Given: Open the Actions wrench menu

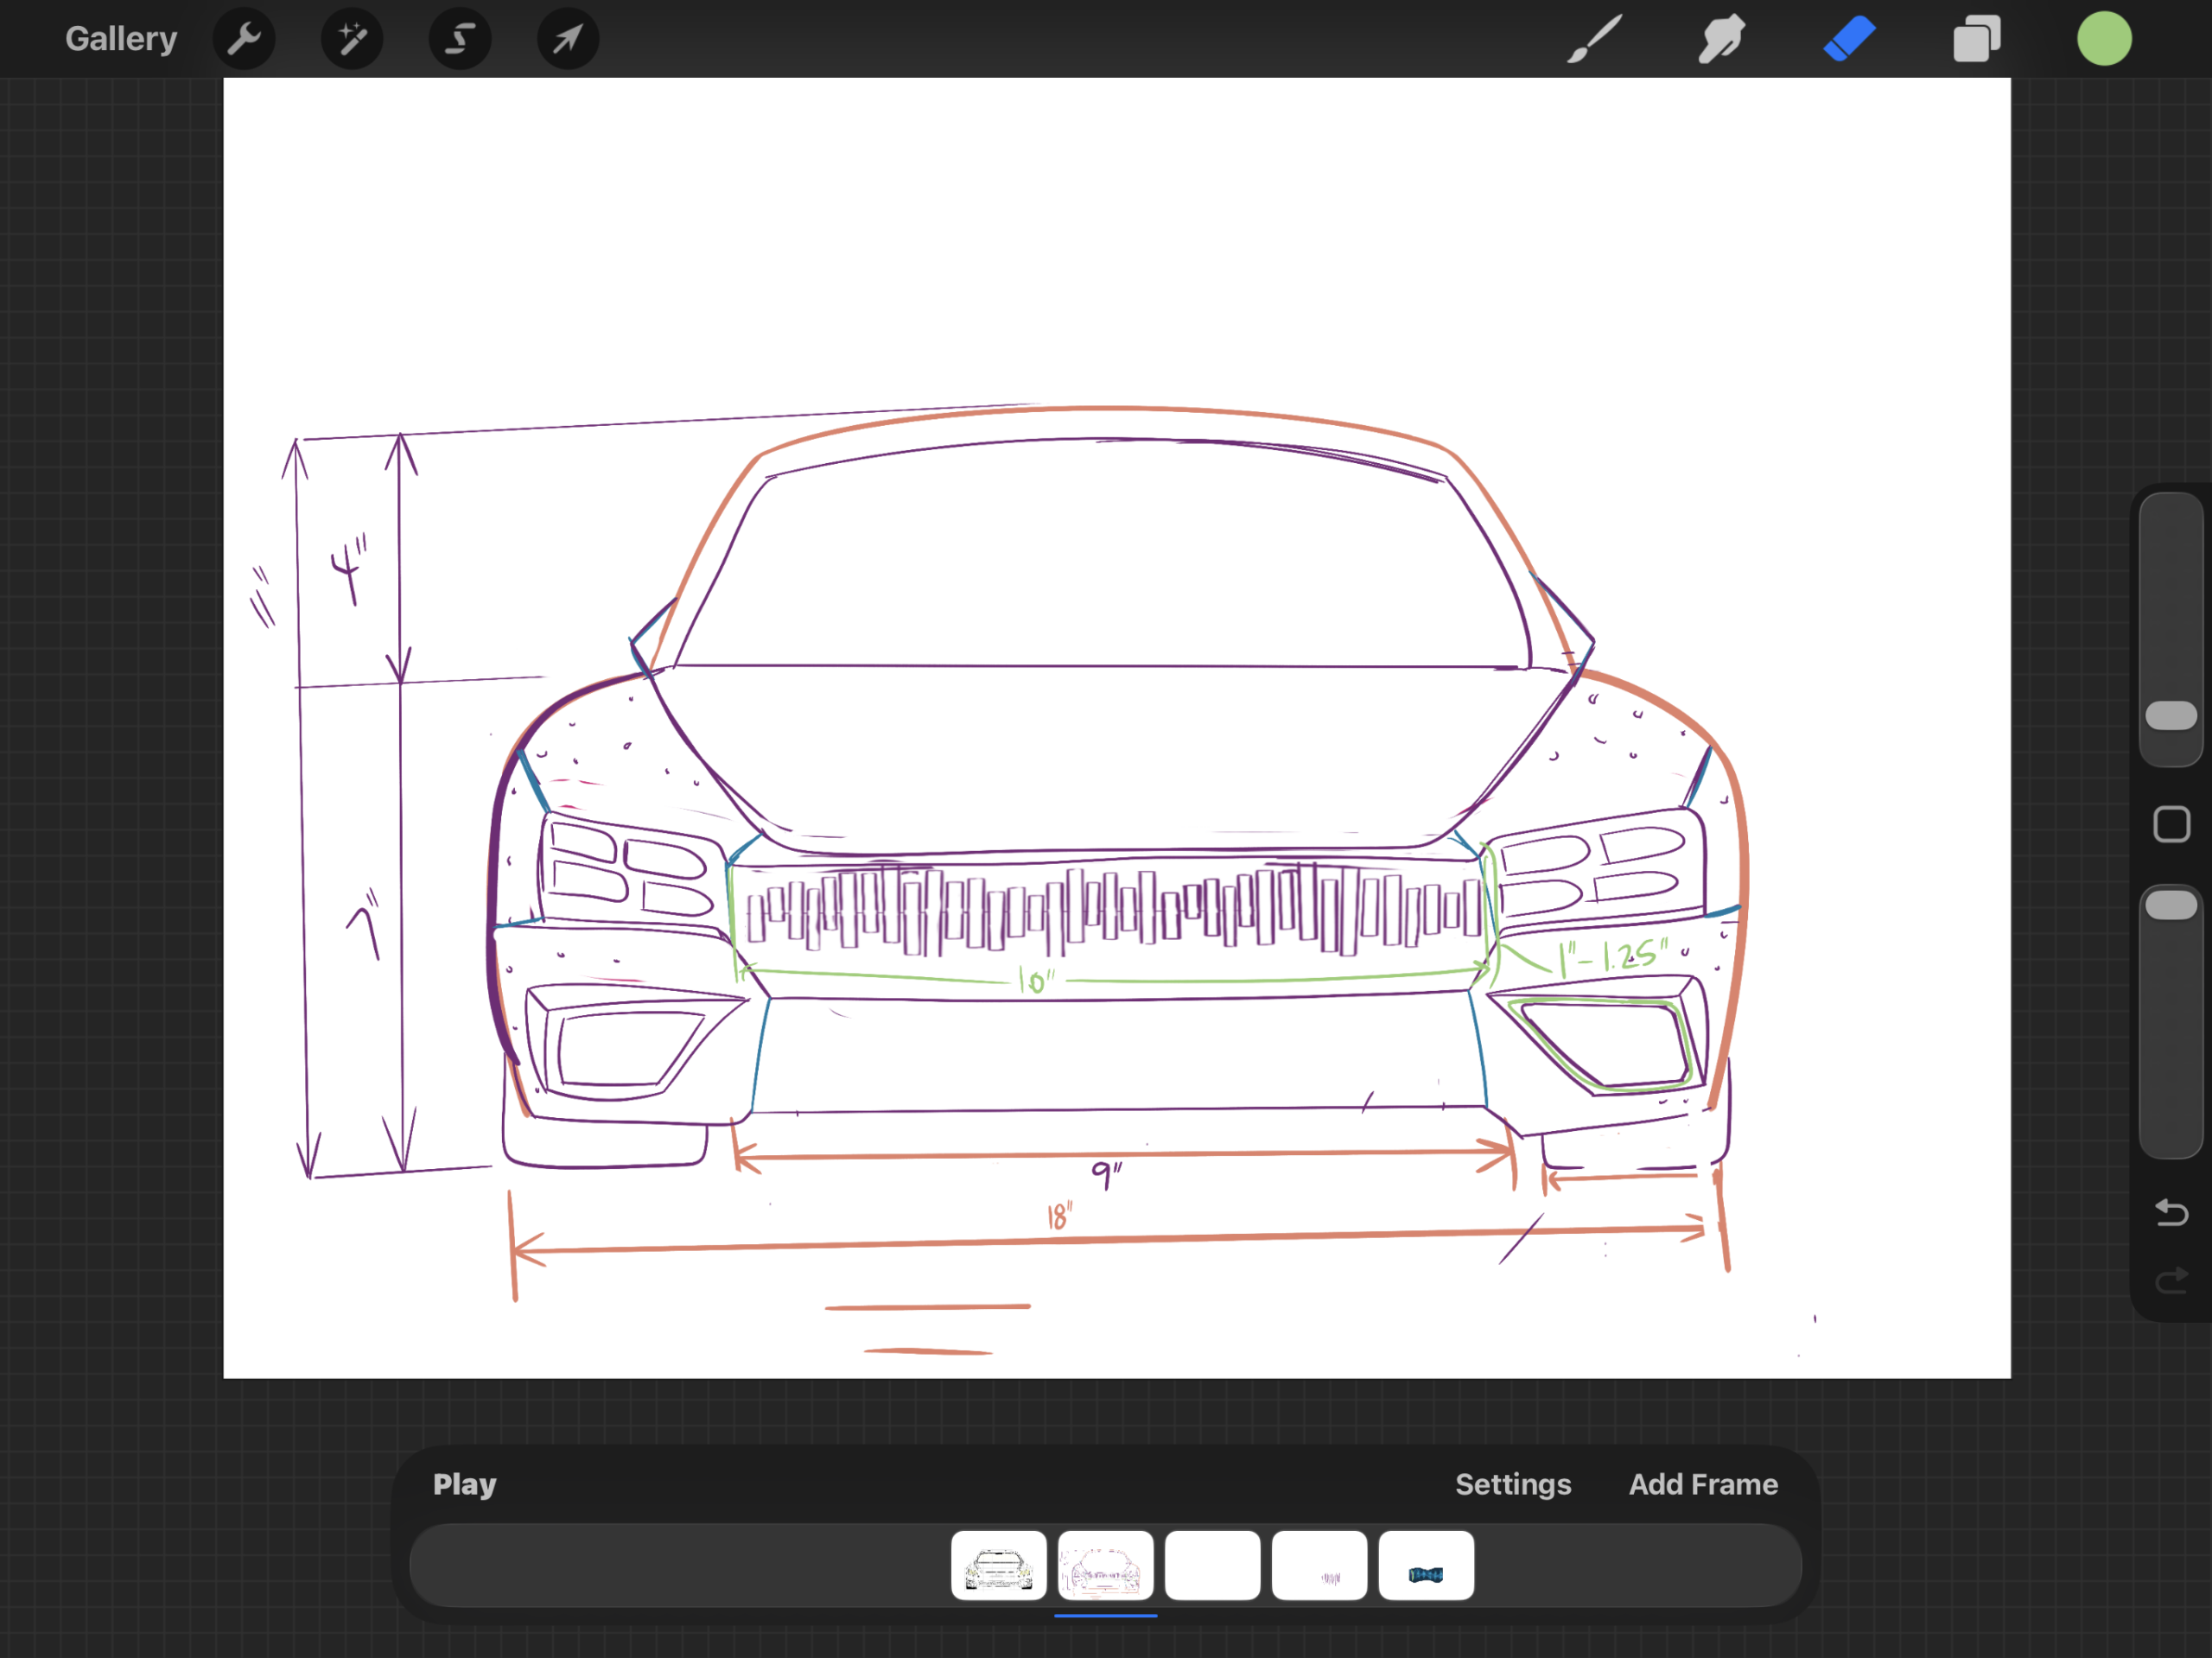Looking at the screenshot, I should pyautogui.click(x=244, y=39).
